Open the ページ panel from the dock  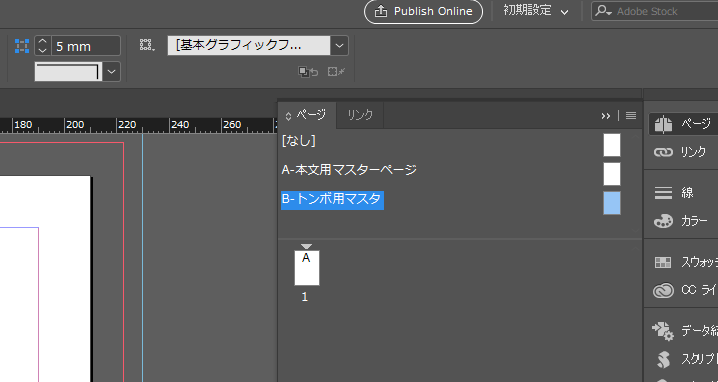(x=683, y=124)
